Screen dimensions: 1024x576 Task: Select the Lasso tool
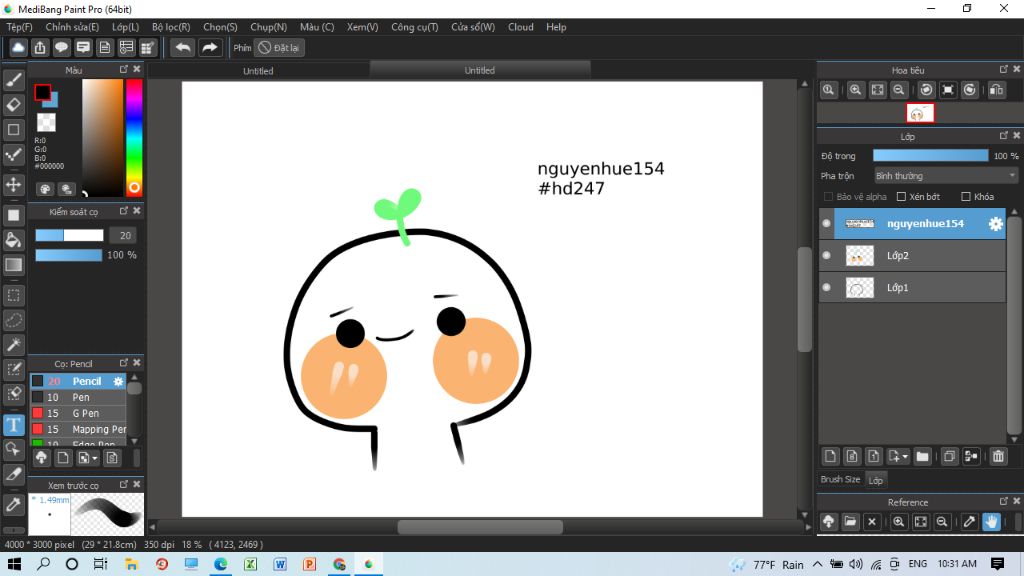pyautogui.click(x=14, y=320)
